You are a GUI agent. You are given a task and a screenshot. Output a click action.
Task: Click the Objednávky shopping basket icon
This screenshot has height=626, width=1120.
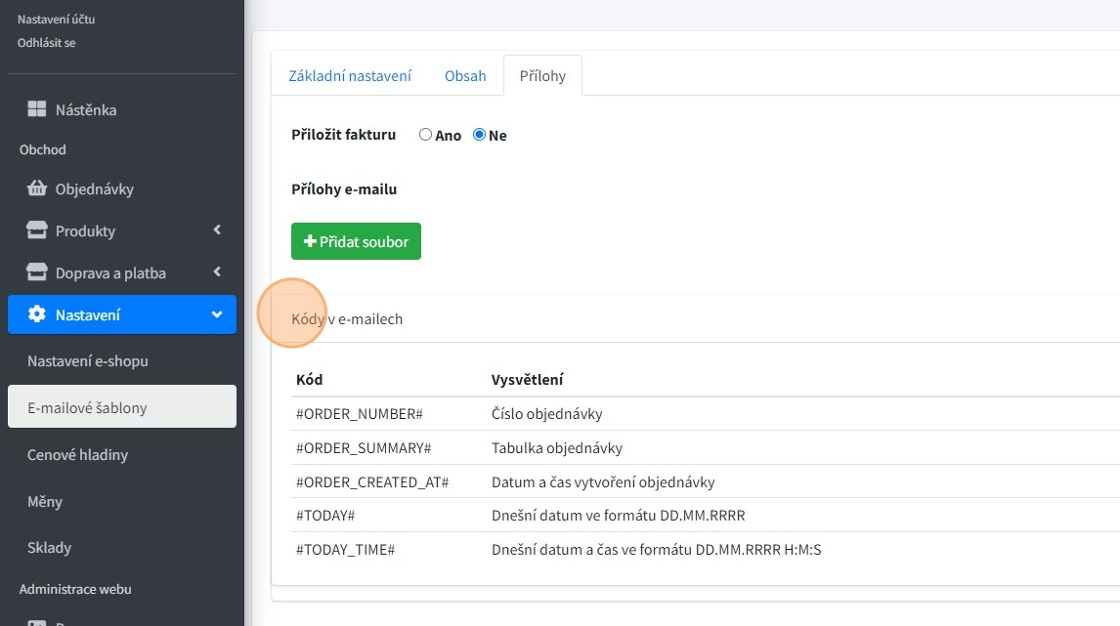(x=37, y=188)
